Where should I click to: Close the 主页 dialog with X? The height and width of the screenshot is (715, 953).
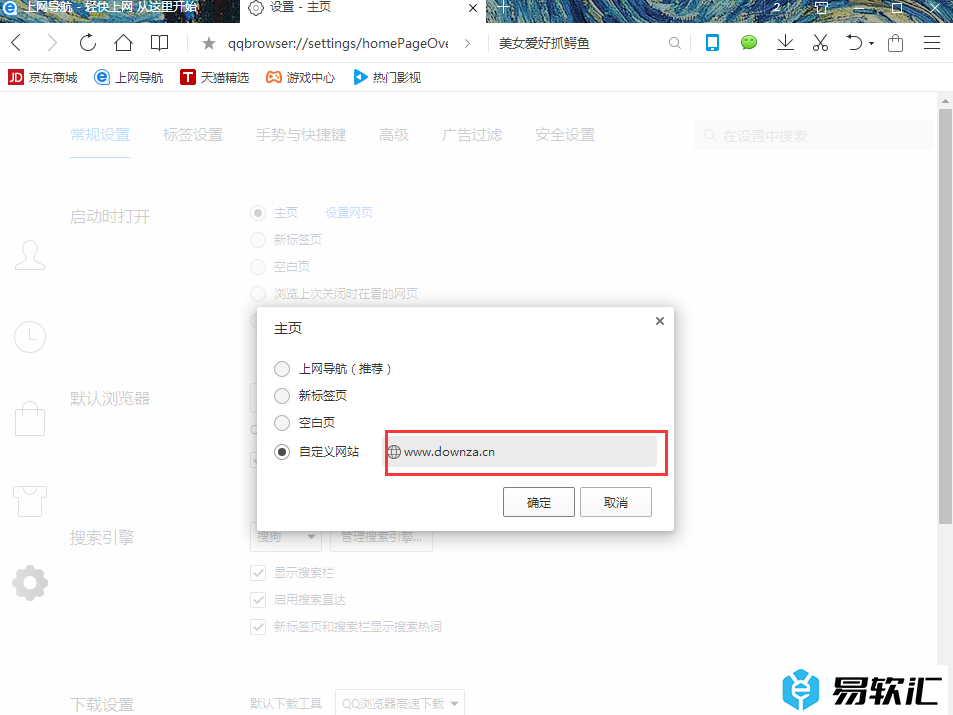(x=659, y=321)
